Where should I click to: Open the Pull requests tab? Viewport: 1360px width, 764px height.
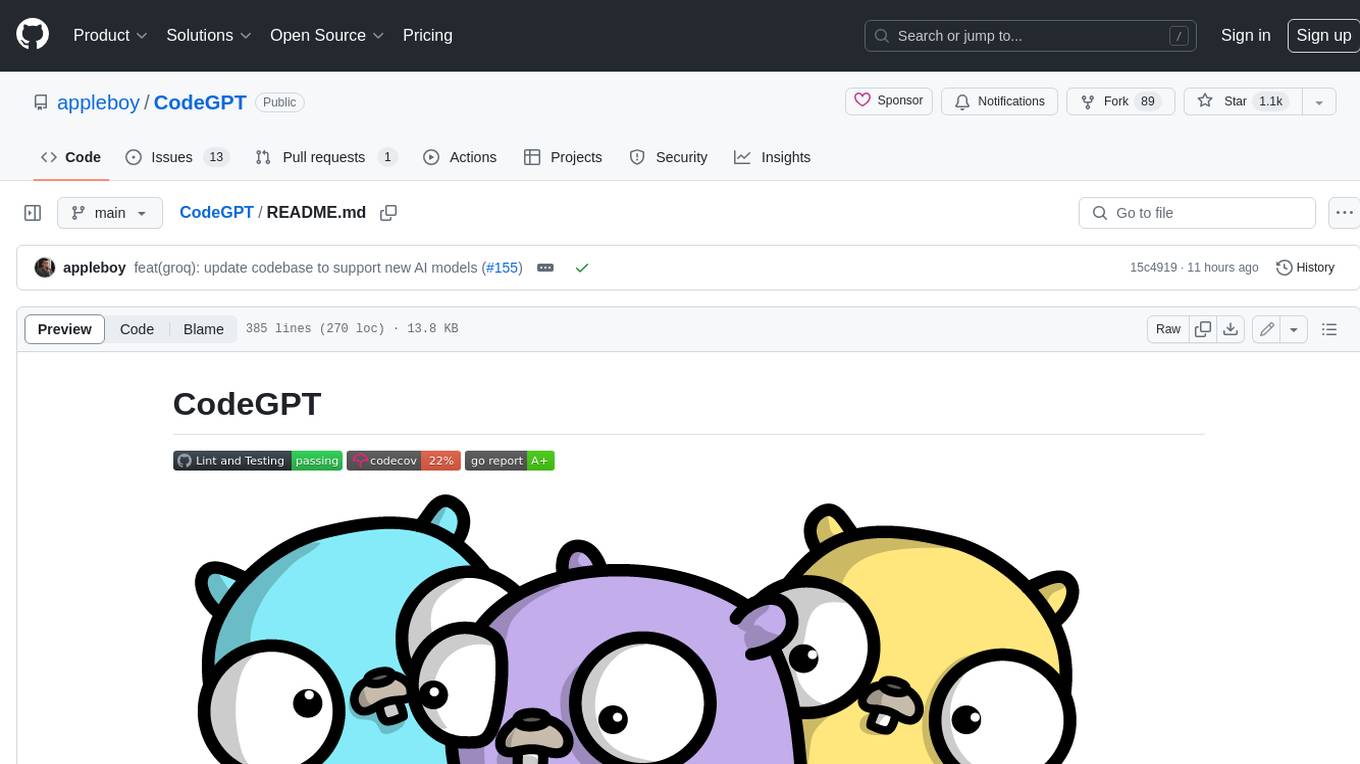(326, 157)
